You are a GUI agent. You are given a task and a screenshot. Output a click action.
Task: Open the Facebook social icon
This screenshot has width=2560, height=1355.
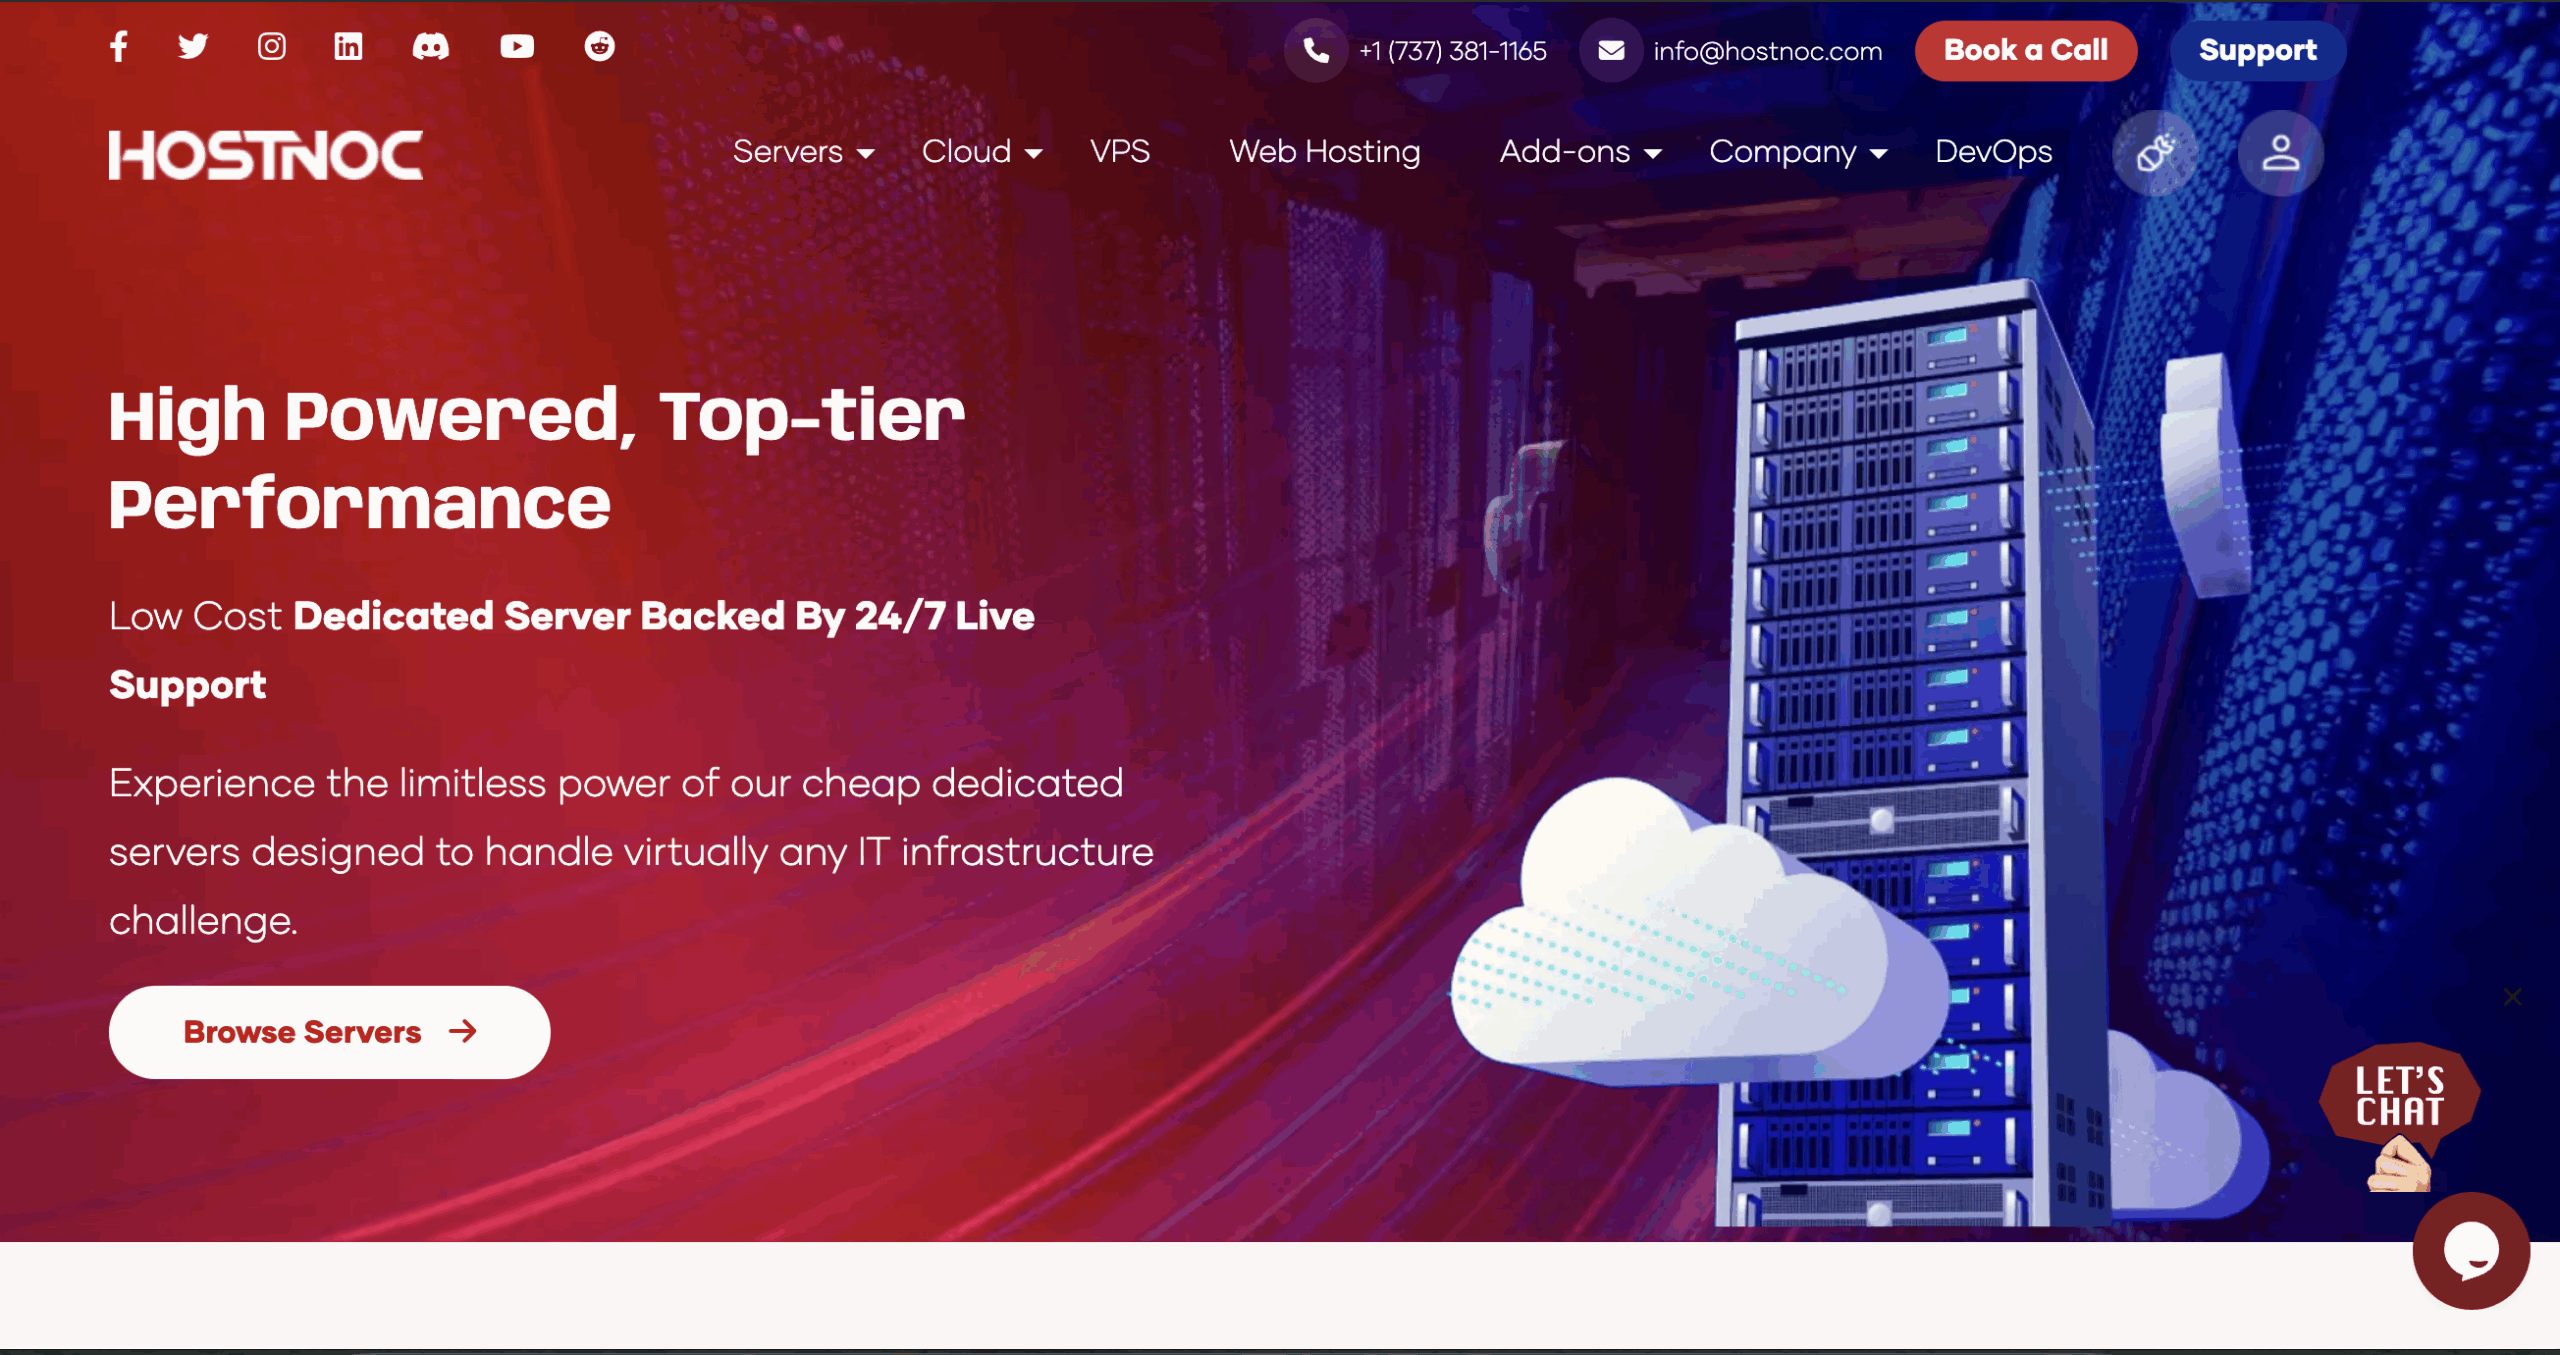pos(119,46)
